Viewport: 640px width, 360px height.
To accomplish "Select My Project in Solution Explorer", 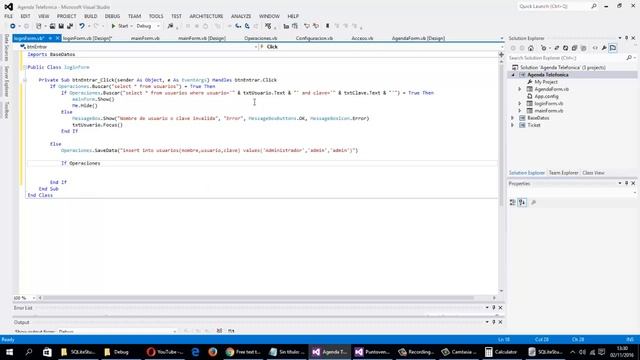I will point(546,82).
